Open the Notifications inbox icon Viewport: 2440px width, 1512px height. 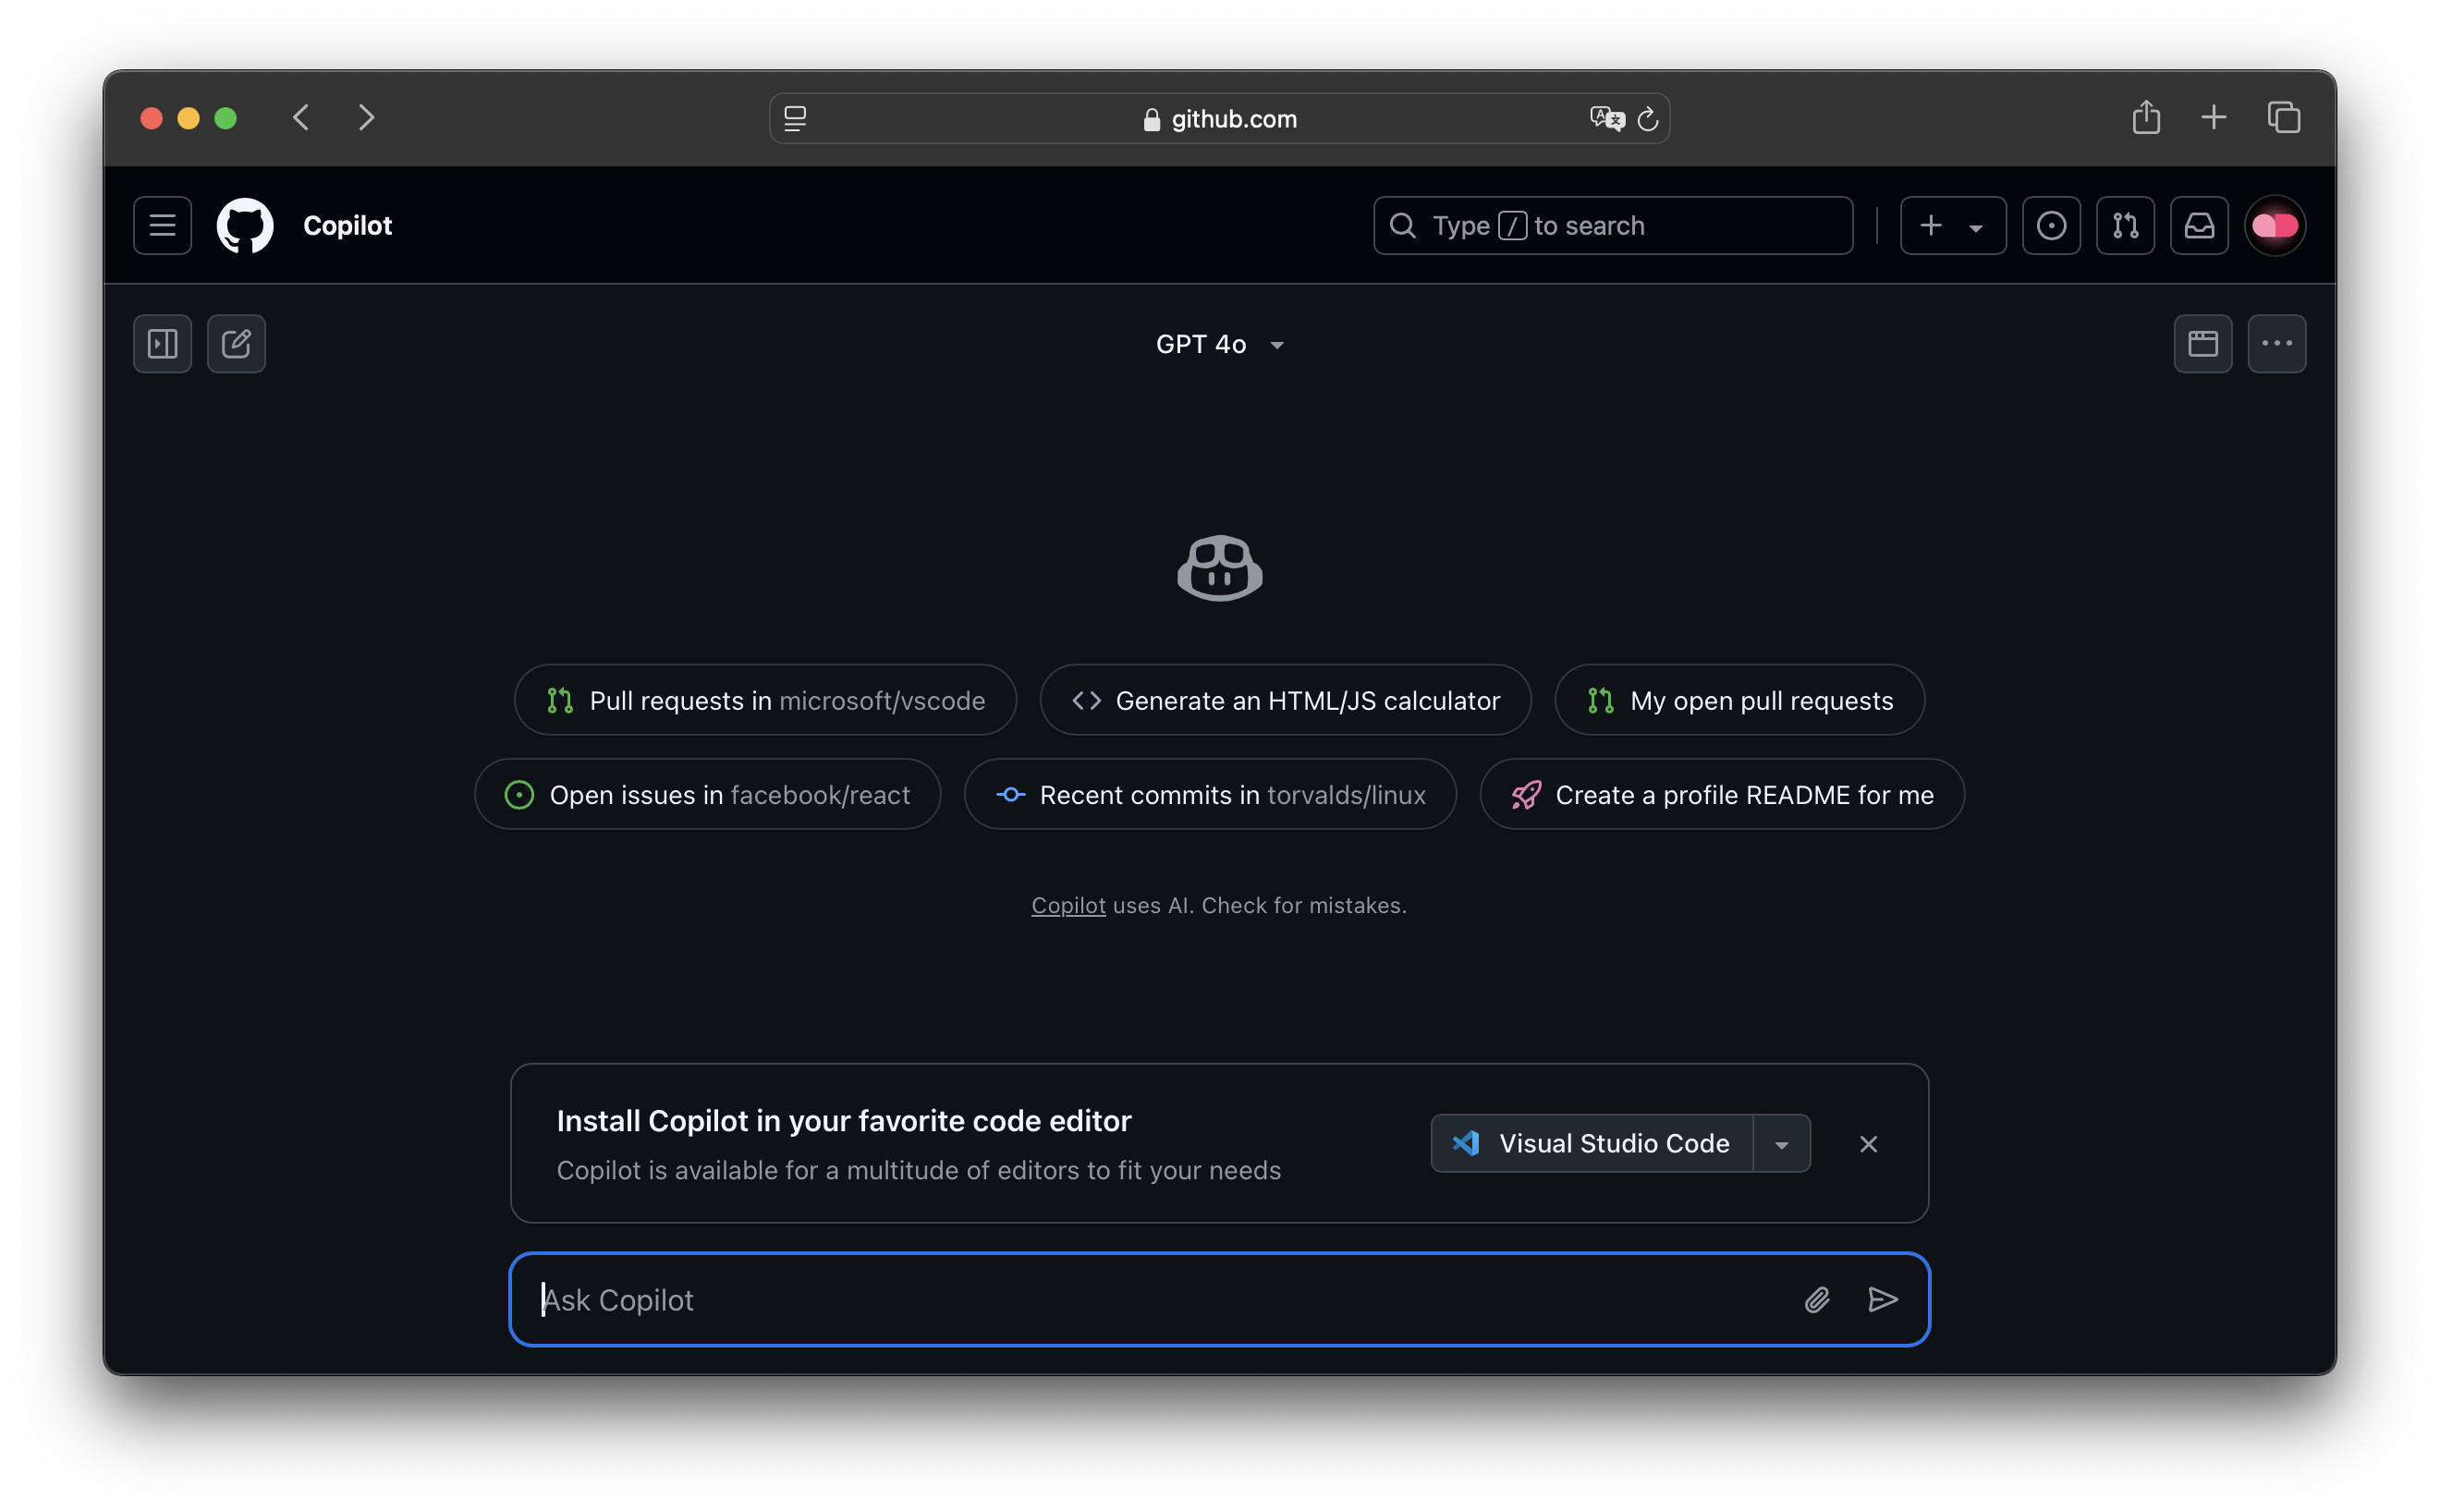[x=2199, y=226]
